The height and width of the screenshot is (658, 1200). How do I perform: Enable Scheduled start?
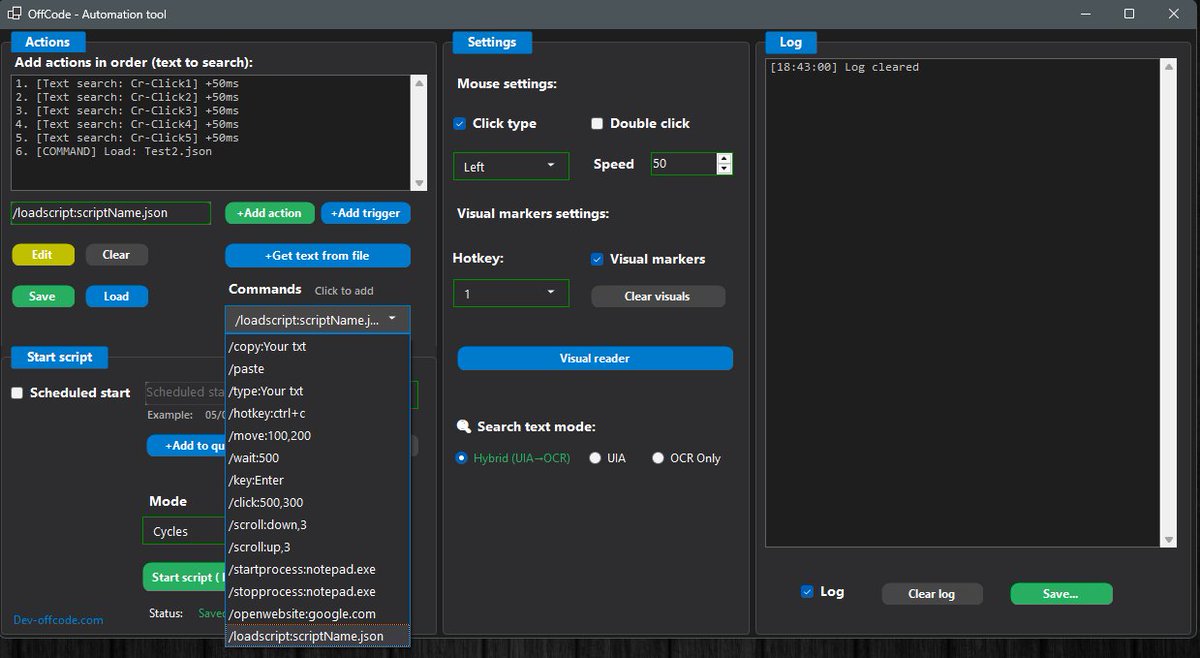17,393
